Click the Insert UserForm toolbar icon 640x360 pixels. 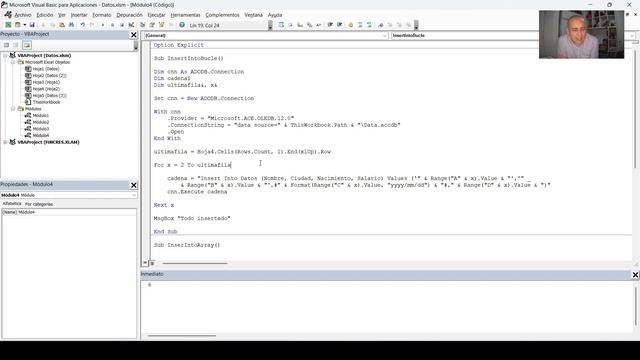pos(18,25)
